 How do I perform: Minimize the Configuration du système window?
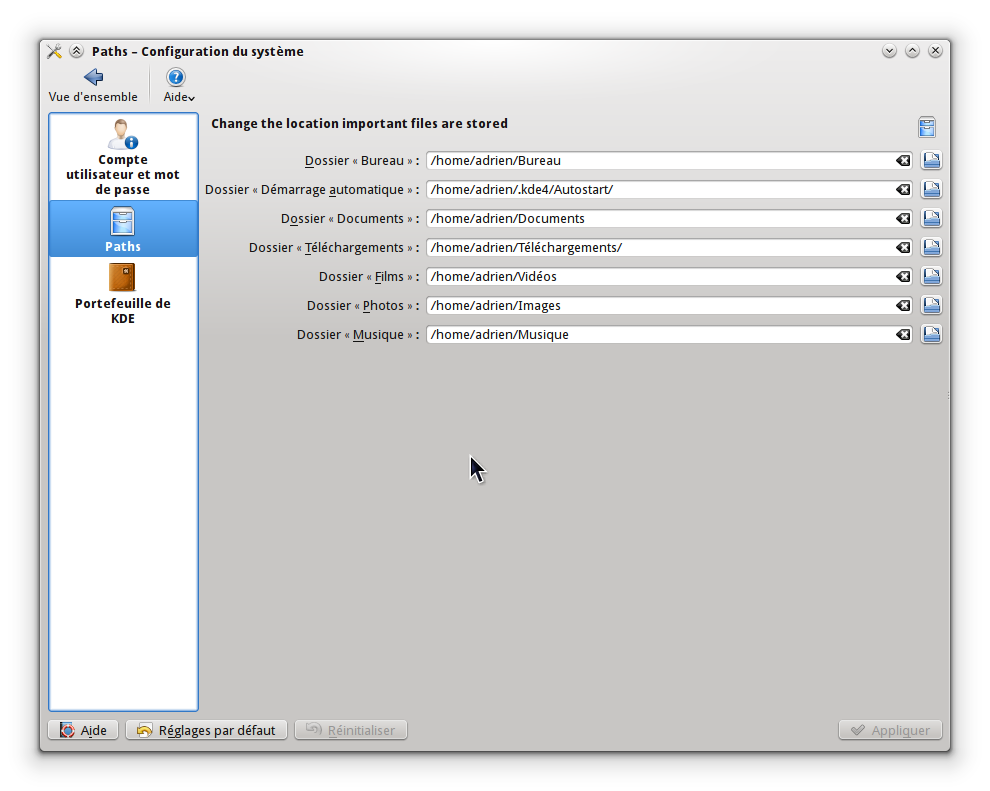(x=889, y=51)
